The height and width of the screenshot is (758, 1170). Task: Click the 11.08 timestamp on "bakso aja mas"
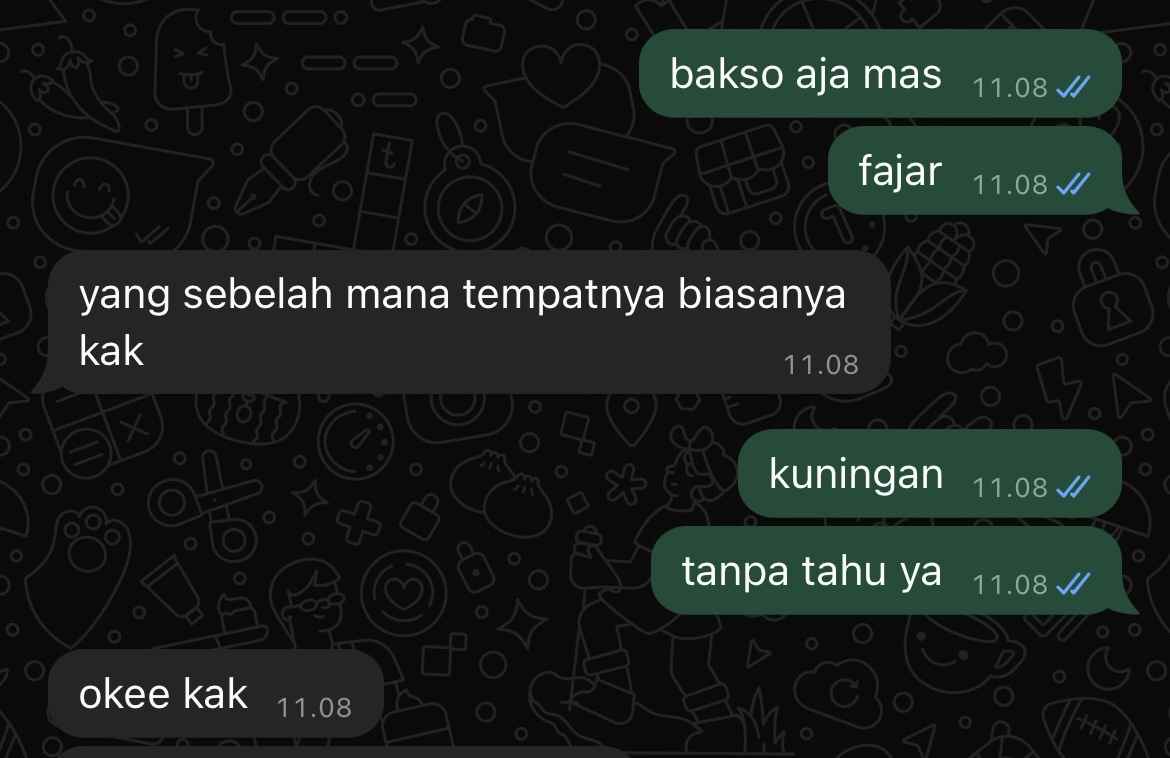(1010, 88)
